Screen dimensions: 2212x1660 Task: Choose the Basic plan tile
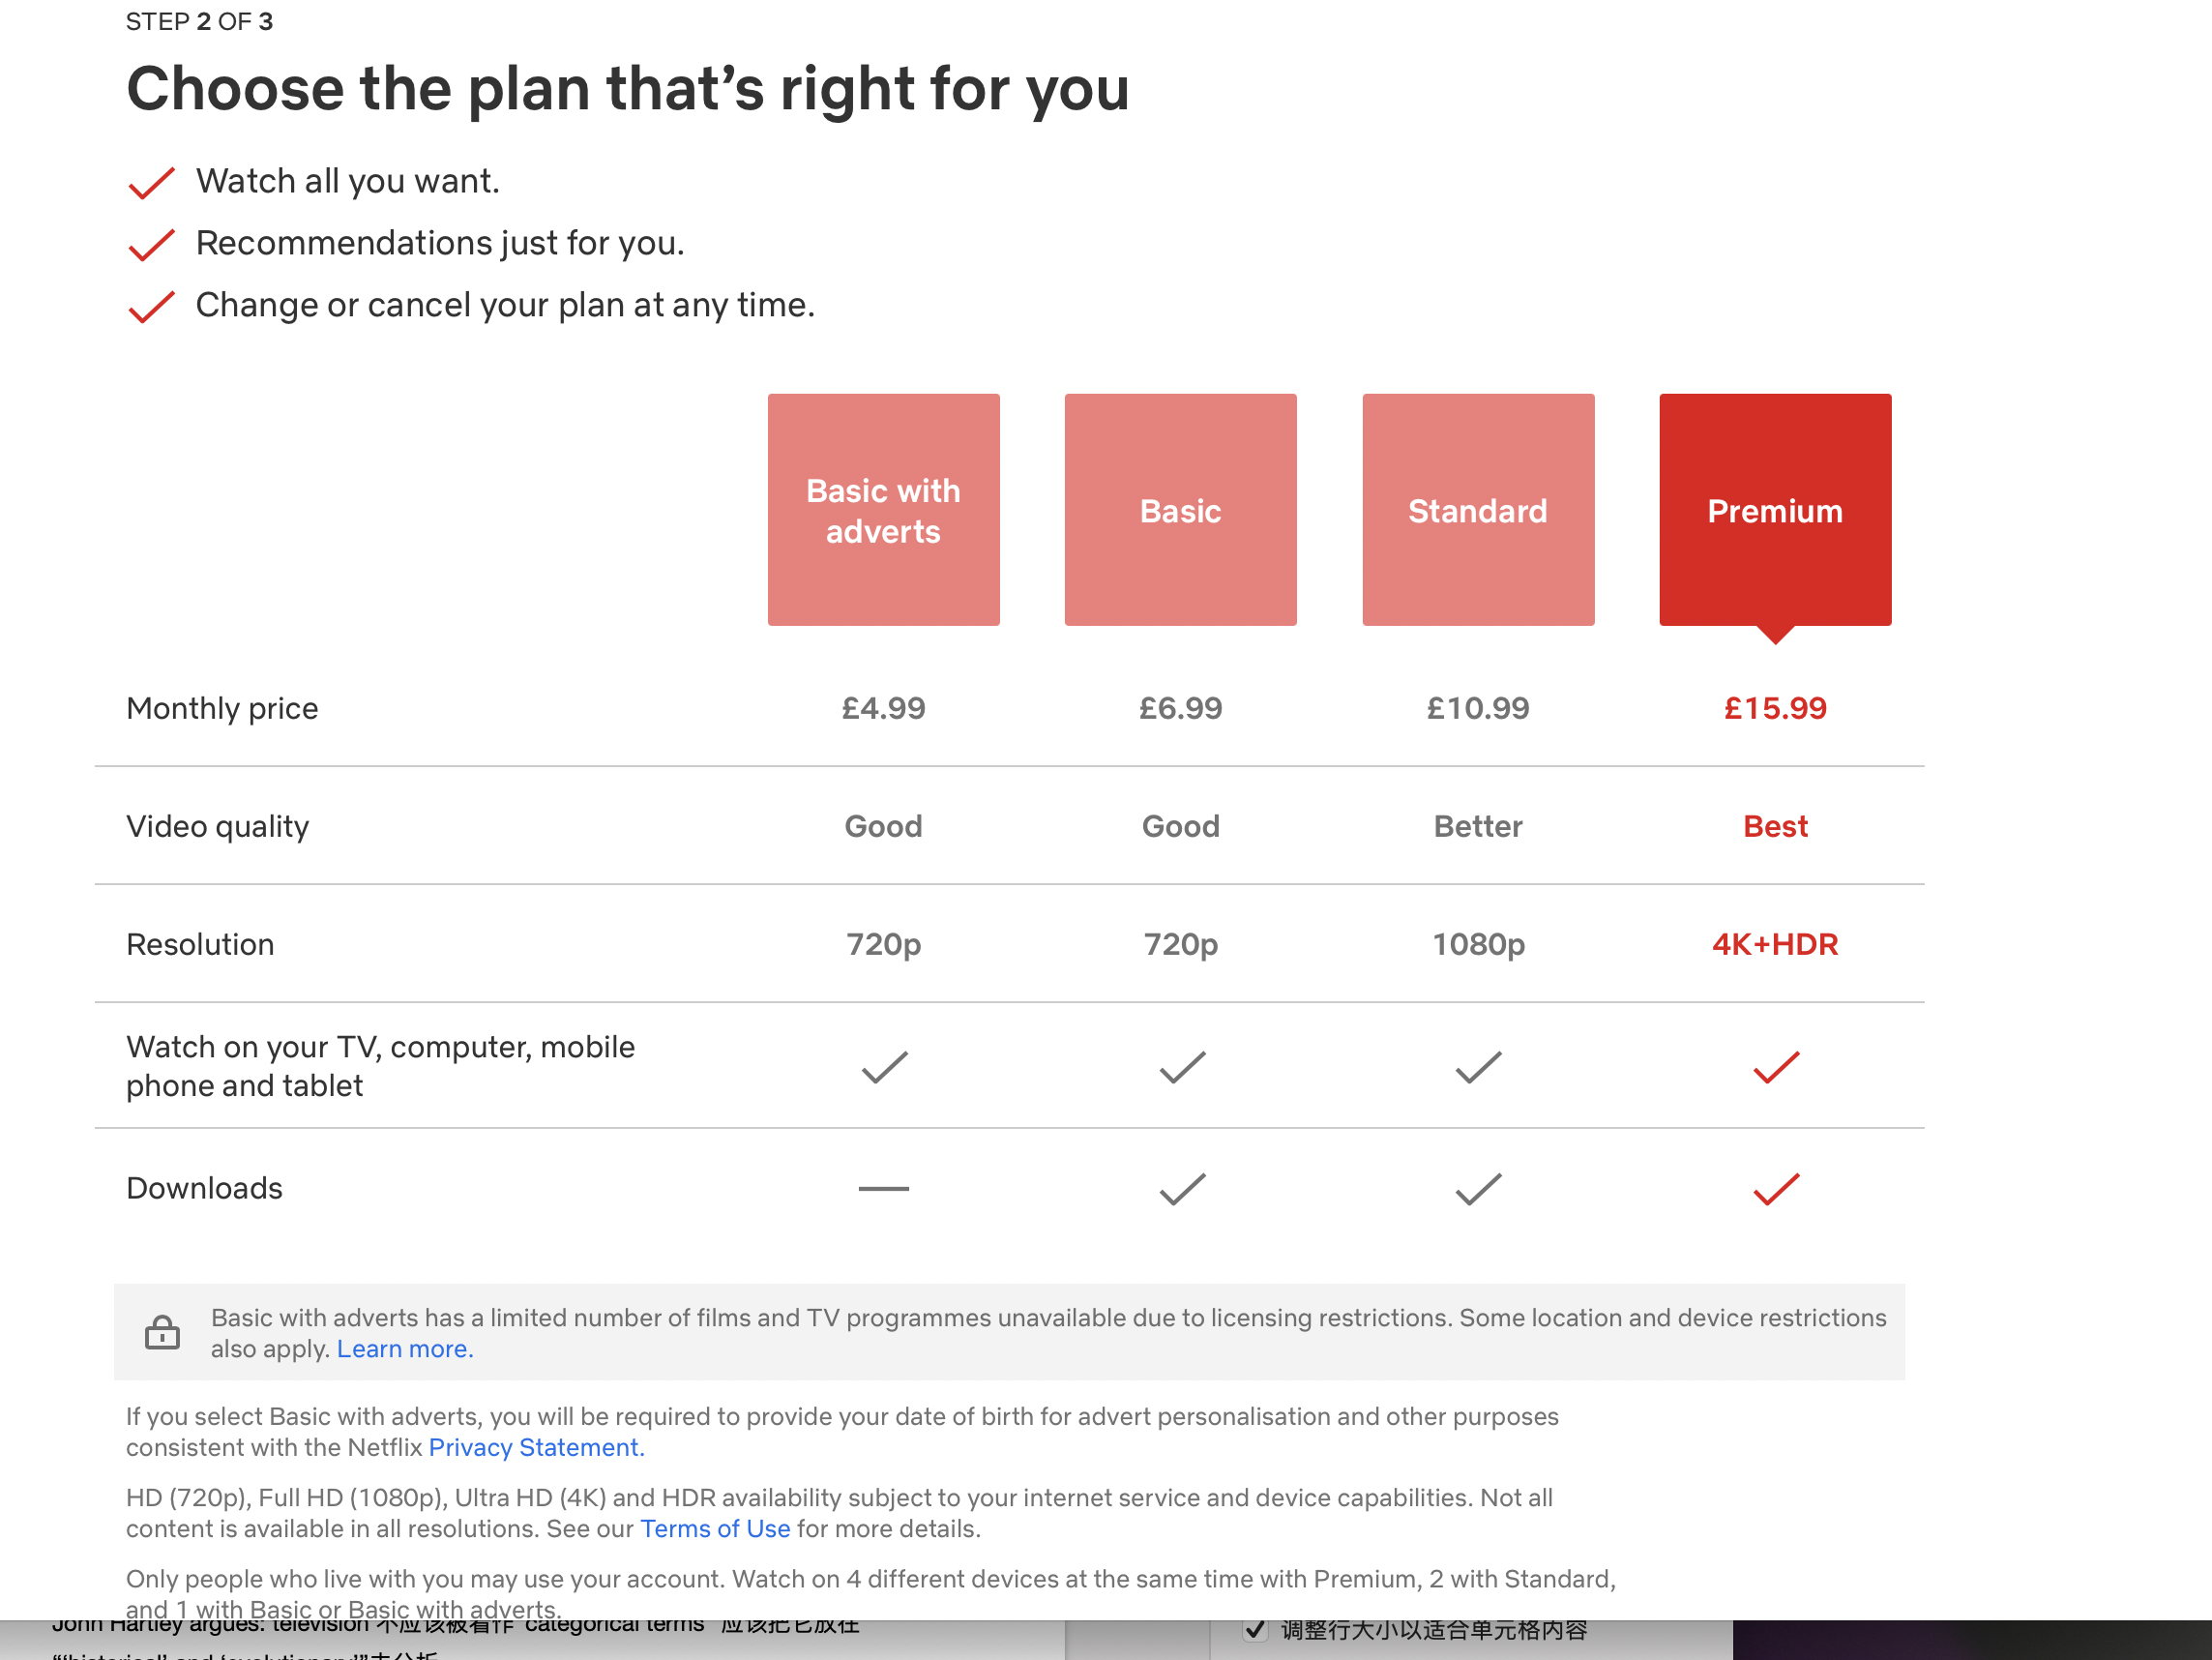click(x=1180, y=510)
